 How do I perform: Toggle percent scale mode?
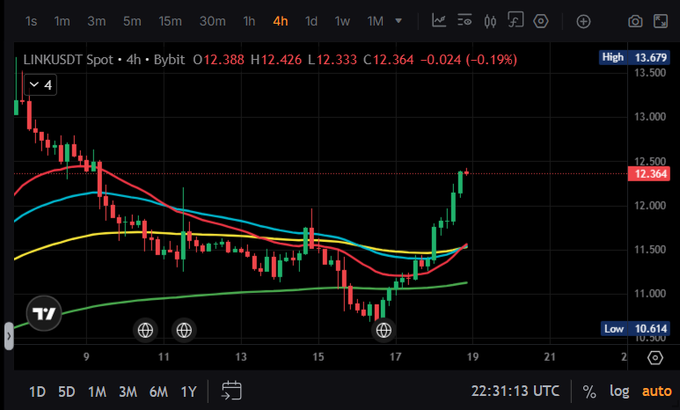(589, 392)
